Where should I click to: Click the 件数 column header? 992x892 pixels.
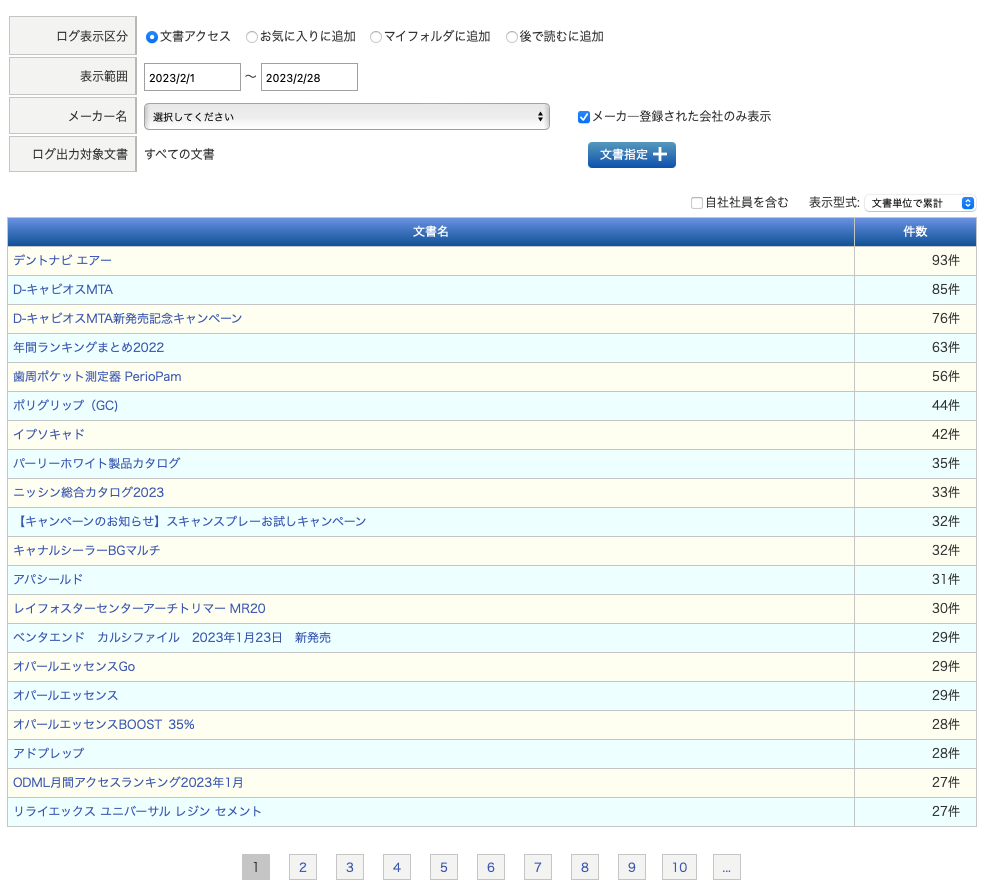(915, 232)
